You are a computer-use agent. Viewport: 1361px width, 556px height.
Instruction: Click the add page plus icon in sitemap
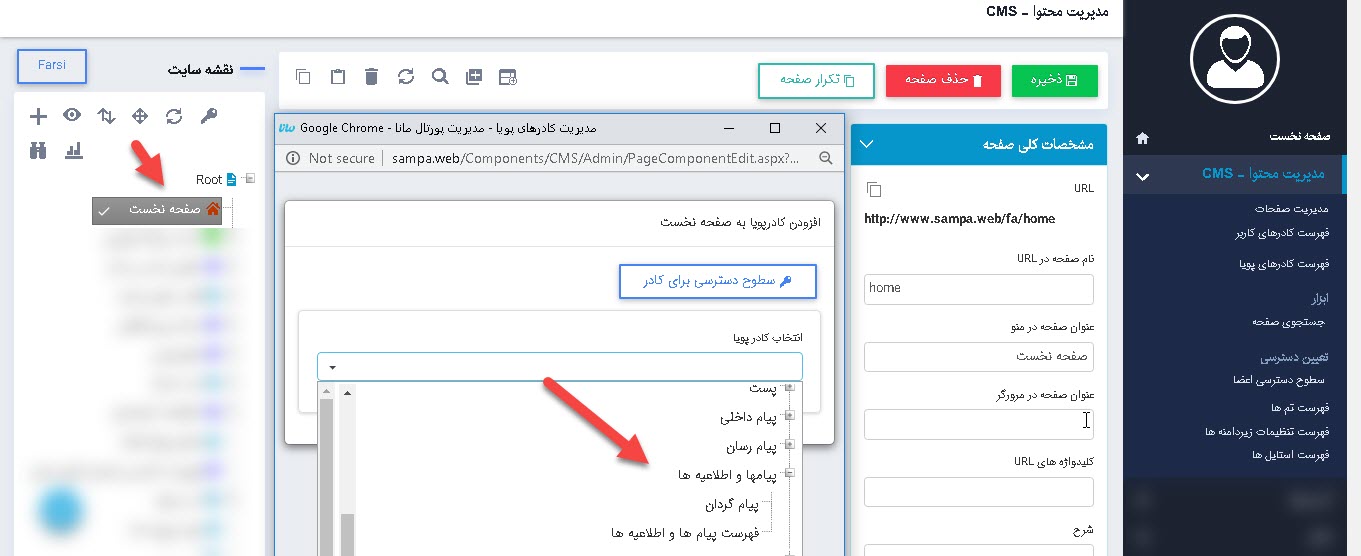[x=38, y=116]
